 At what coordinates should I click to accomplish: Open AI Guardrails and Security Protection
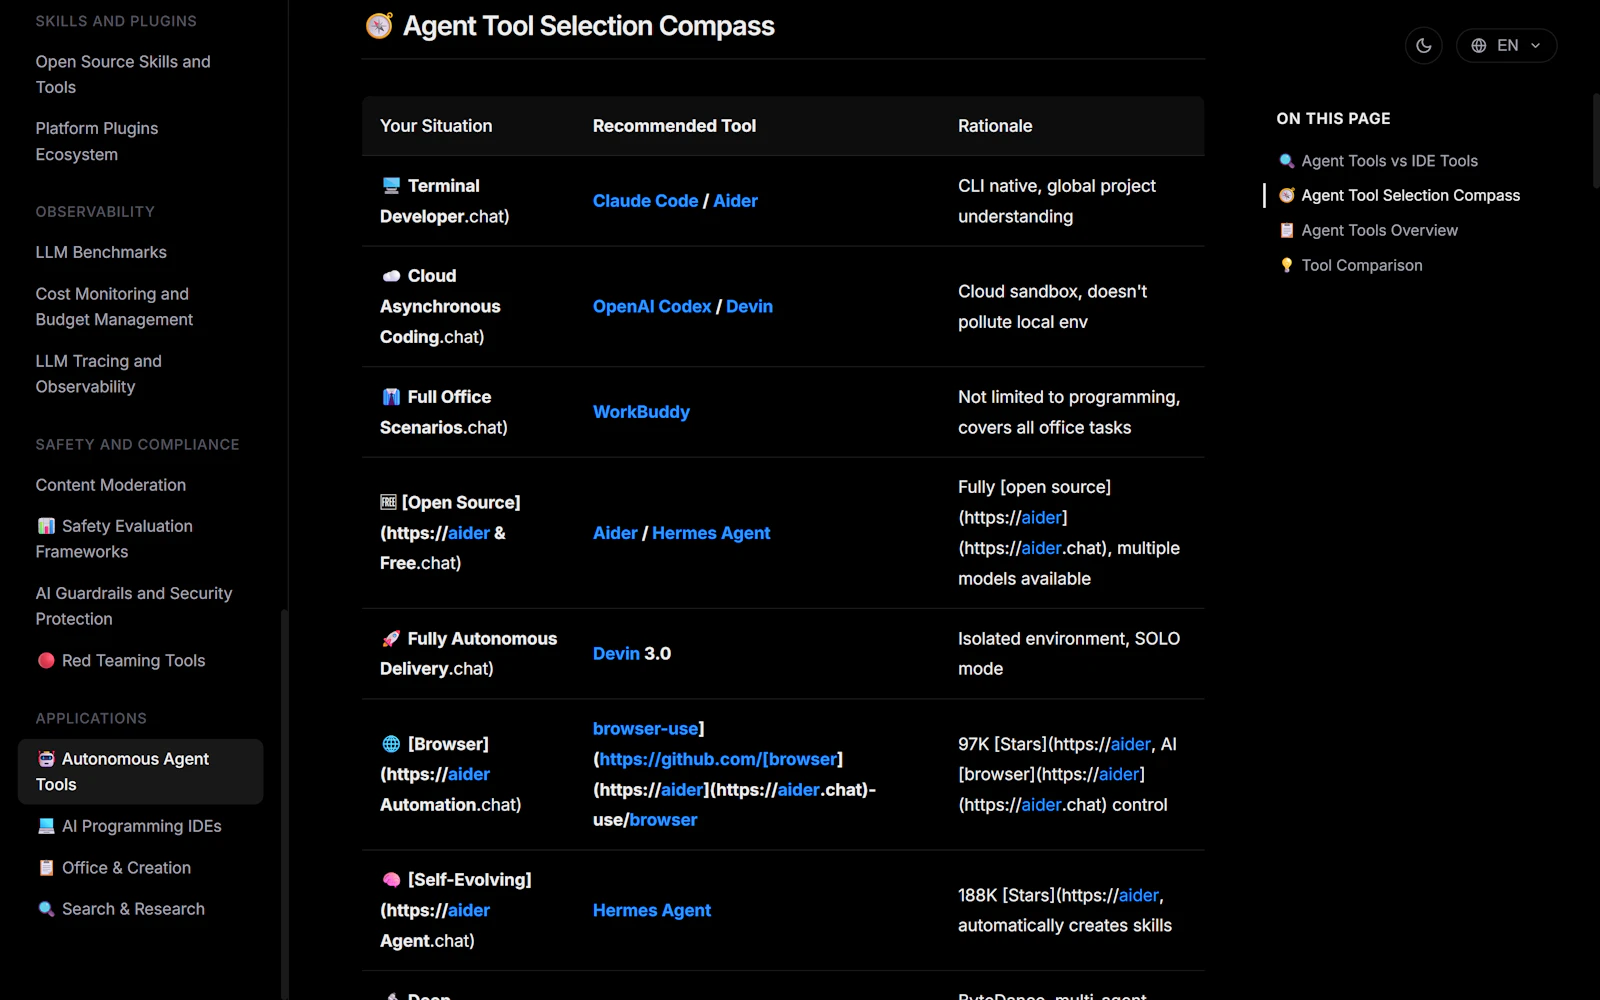point(134,606)
